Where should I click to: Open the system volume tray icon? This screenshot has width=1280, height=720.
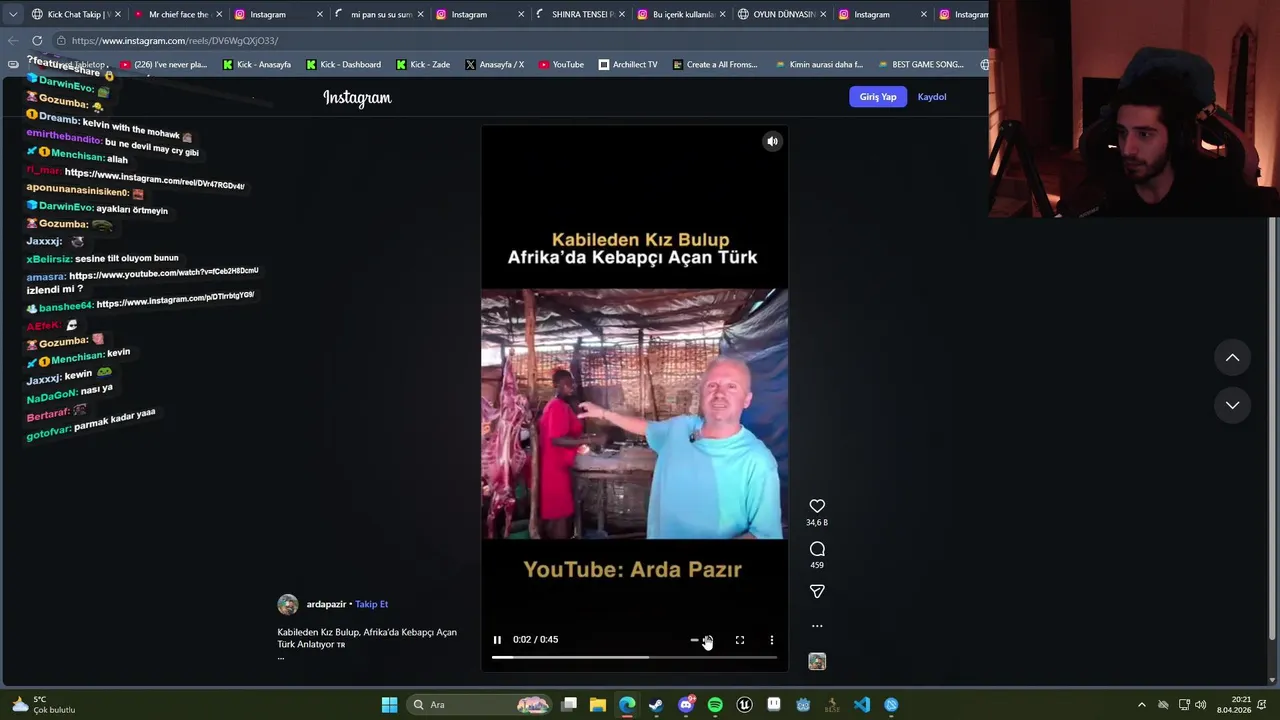coord(1200,705)
